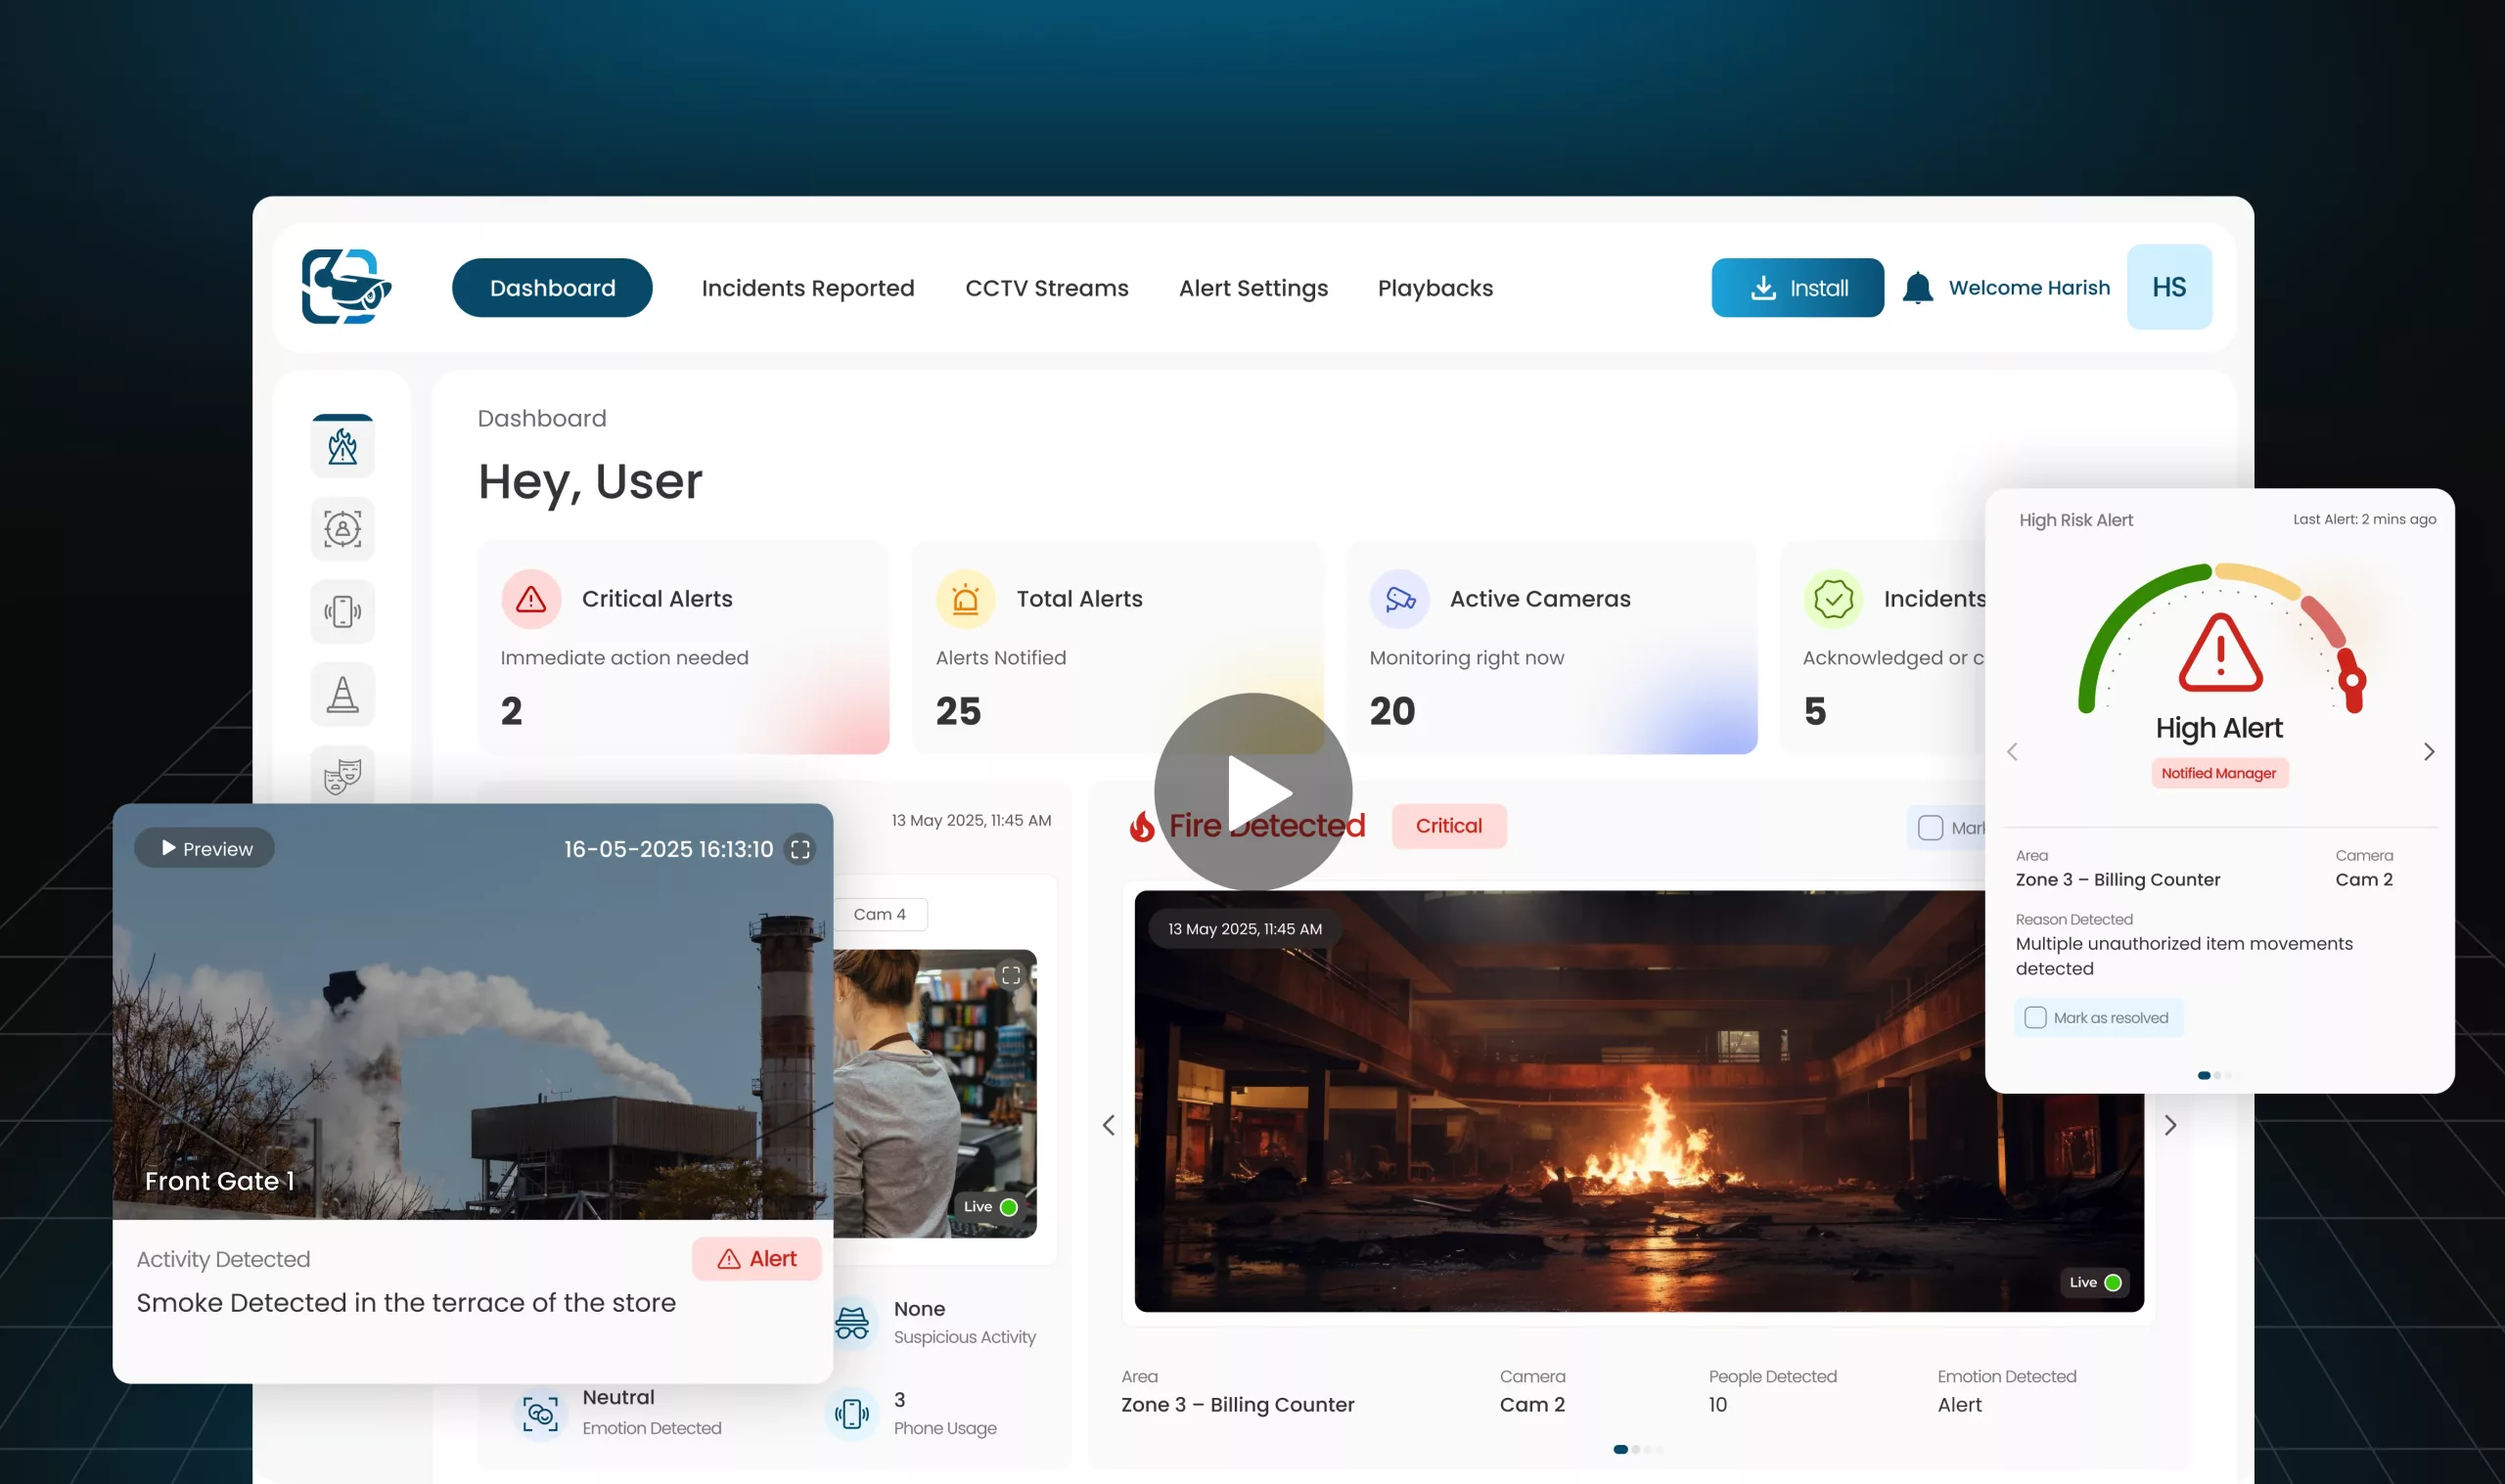Advance to next fire incident slide
Screen dimensions: 2505x1484
[x=2169, y=1125]
